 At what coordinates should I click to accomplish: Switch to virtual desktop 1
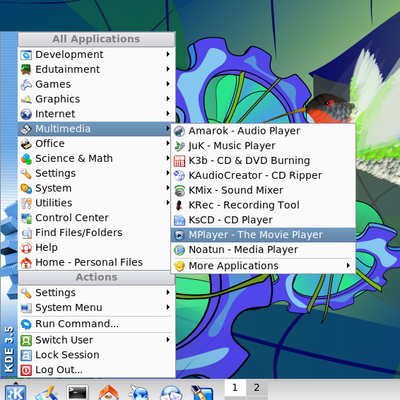click(x=235, y=388)
